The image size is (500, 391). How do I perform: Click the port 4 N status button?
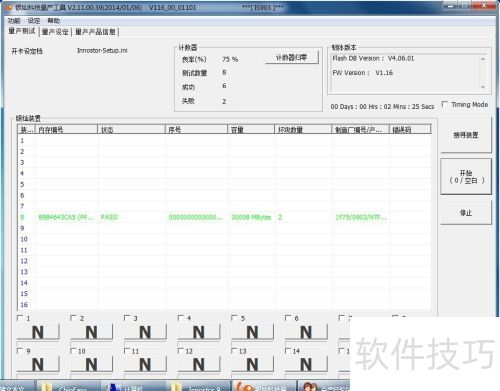point(199,332)
